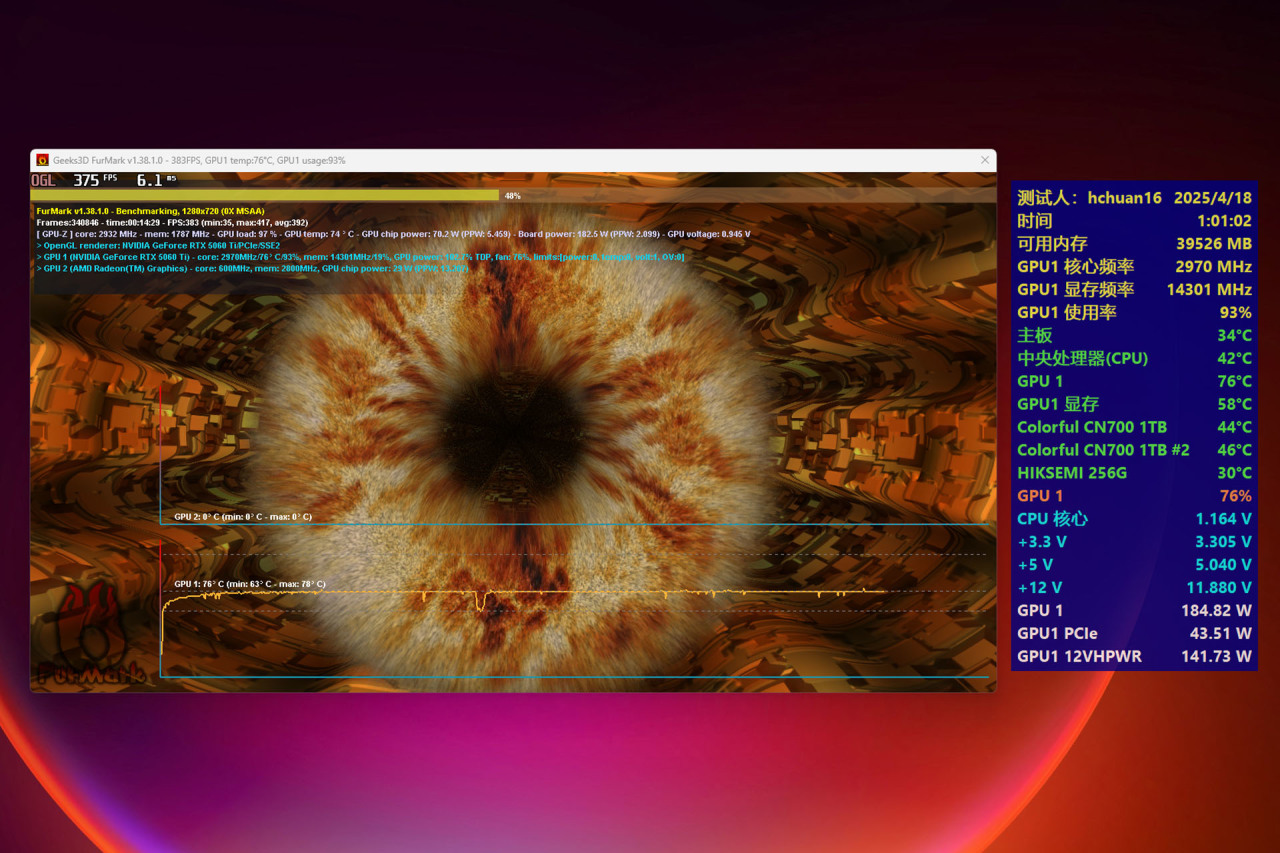This screenshot has height=853, width=1280.
Task: Click the "中央处理器(CPU)" 42°C row
Action: coord(1134,358)
